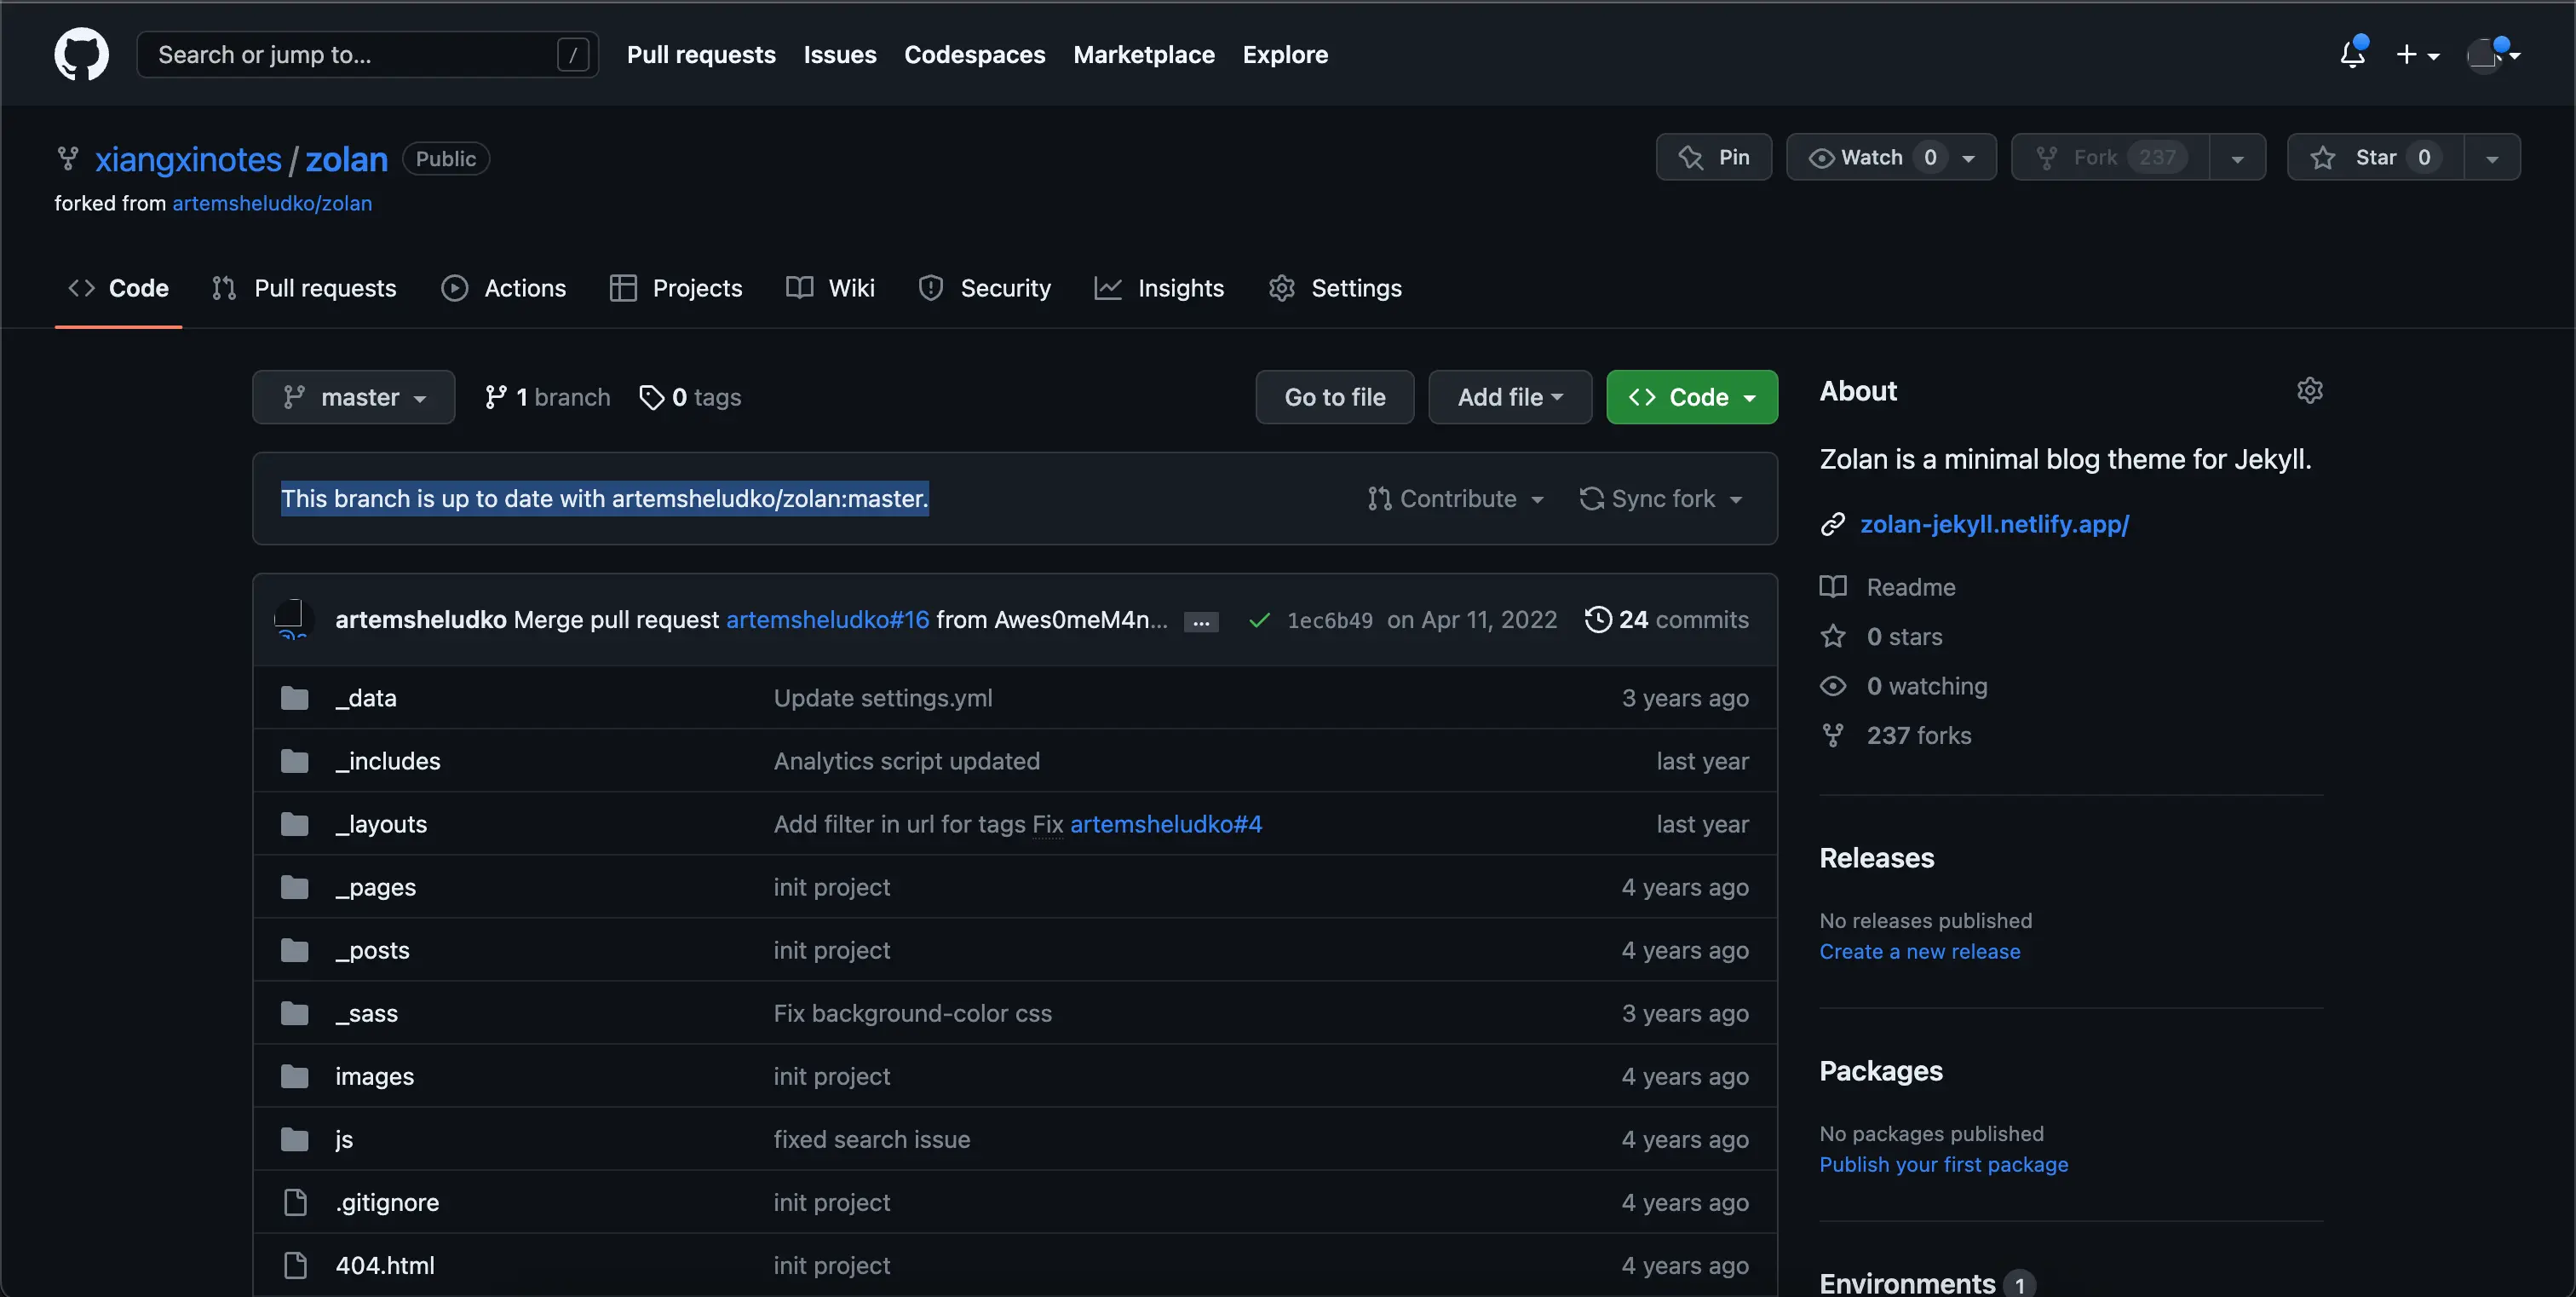Screen dimensions: 2576x1297
Task: Click the _includes folder icon
Action: [x=294, y=761]
